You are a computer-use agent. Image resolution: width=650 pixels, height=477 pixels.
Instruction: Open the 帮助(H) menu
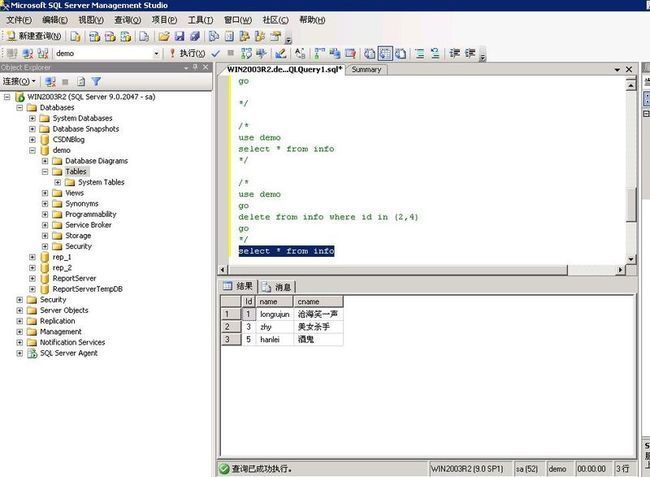(312, 20)
